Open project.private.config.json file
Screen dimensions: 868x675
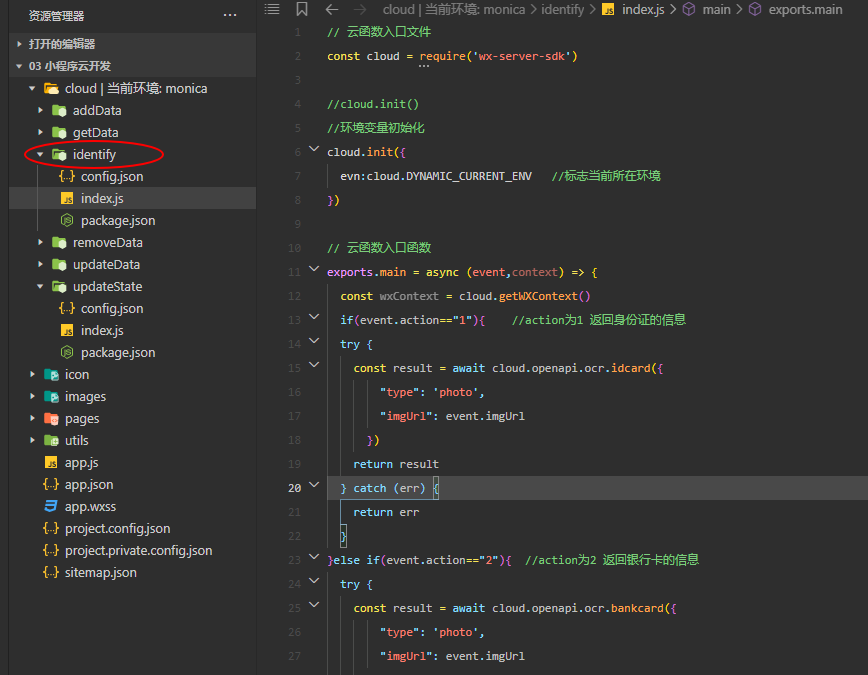pyautogui.click(x=132, y=550)
